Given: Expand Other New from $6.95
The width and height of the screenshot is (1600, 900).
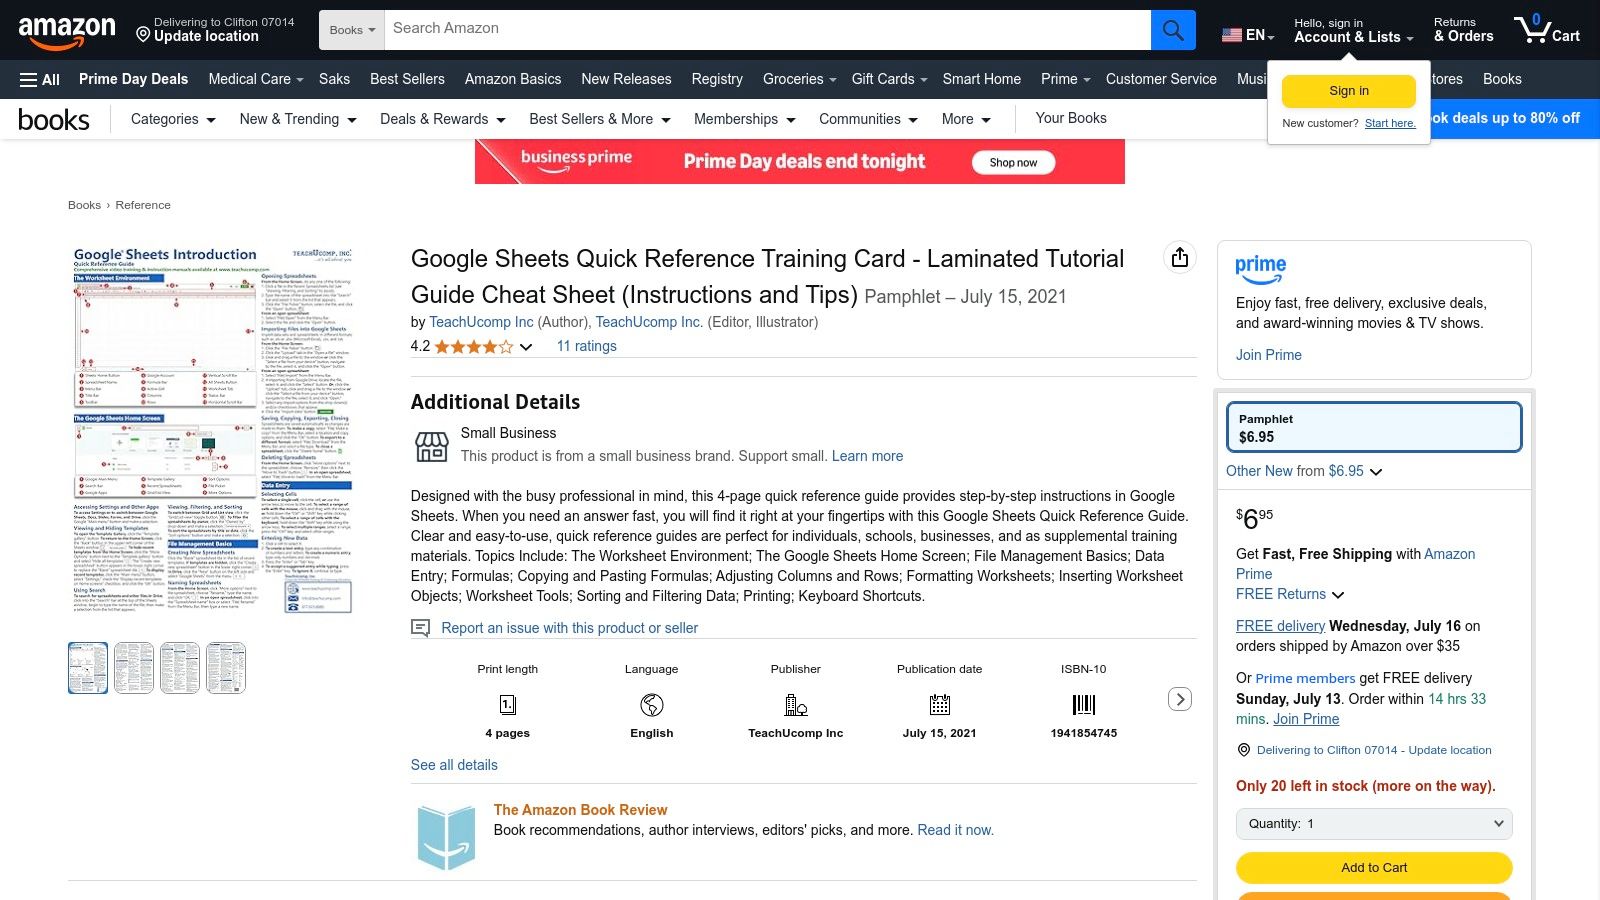Looking at the screenshot, I should tap(1304, 471).
